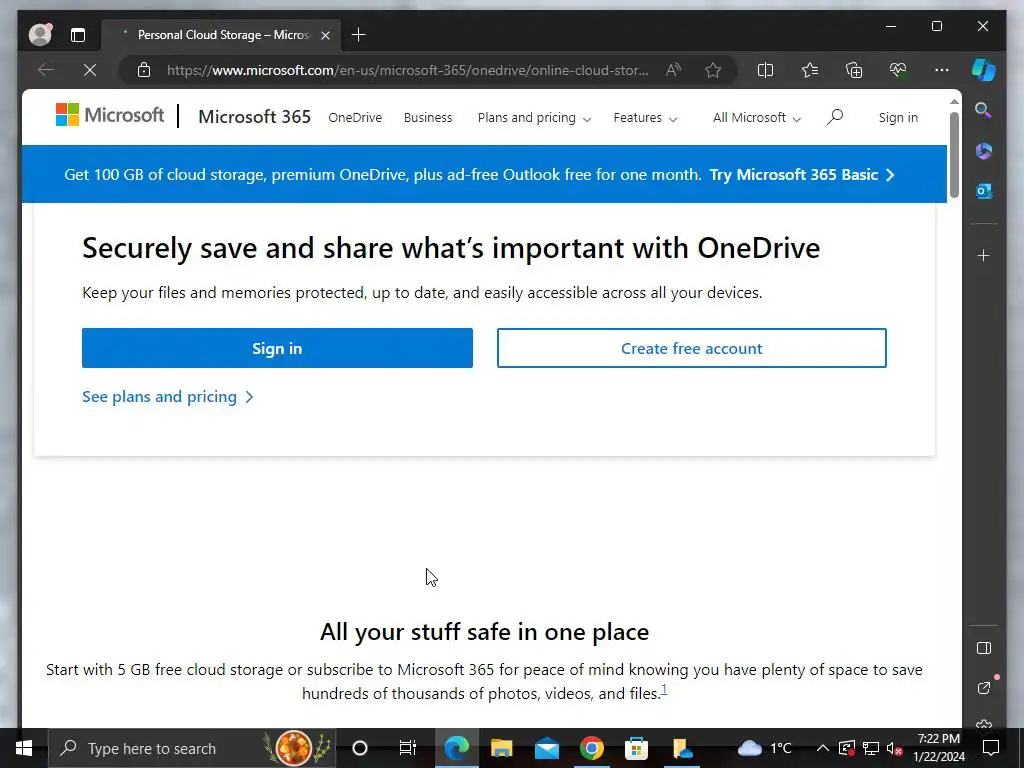1024x768 pixels.
Task: Open the OneDrive nav item
Action: (x=355, y=118)
